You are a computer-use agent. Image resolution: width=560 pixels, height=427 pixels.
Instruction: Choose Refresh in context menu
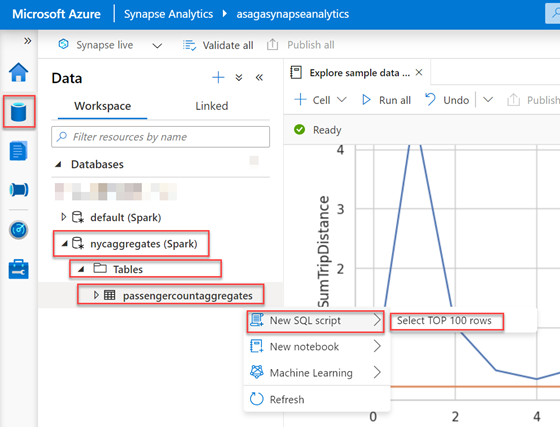(x=315, y=399)
